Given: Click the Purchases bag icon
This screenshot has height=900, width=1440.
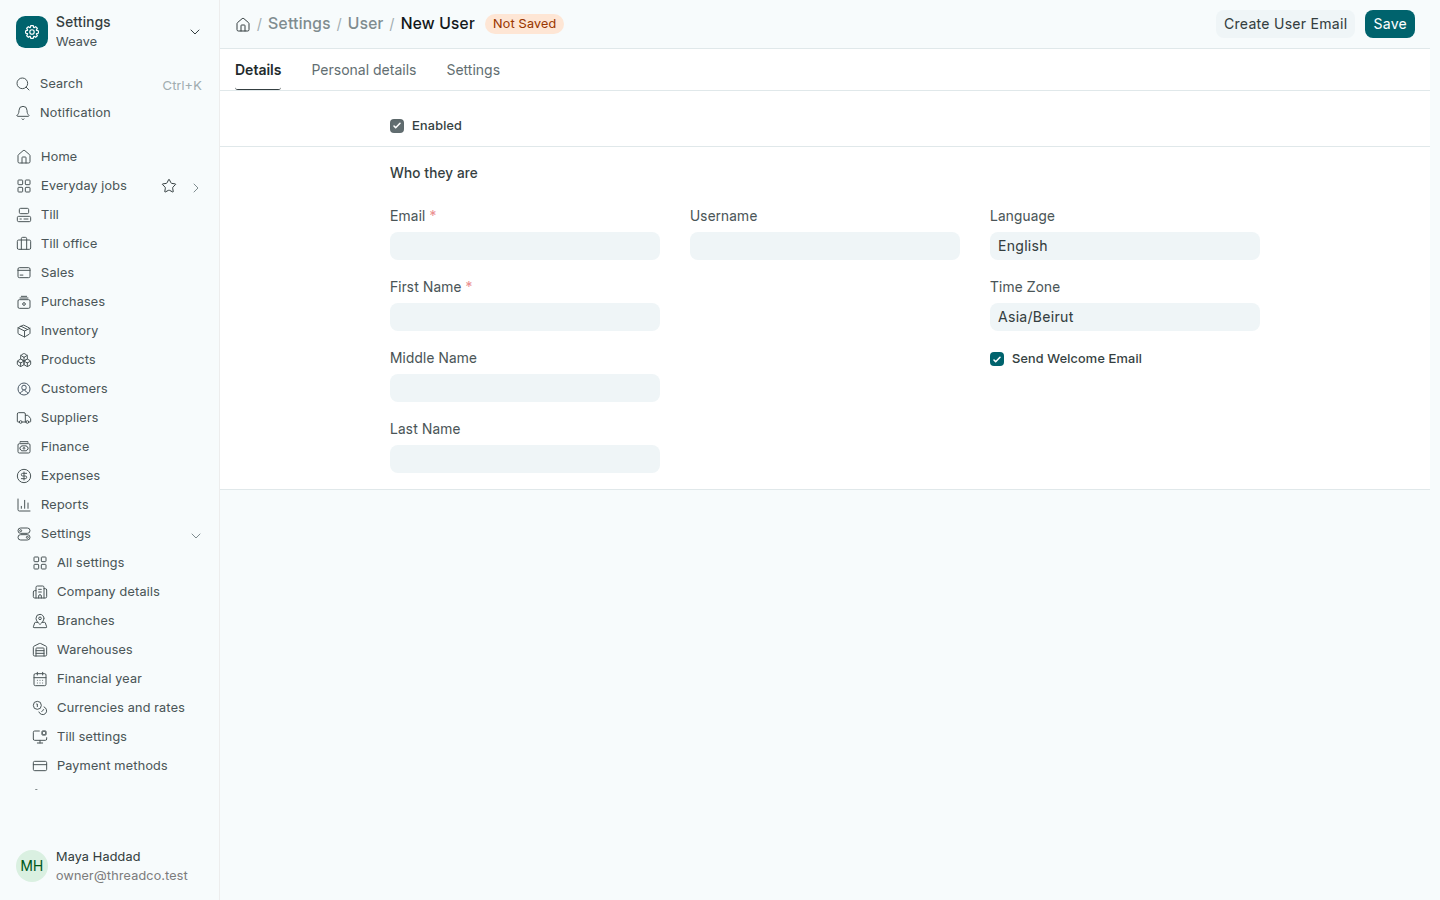Looking at the screenshot, I should [x=24, y=302].
